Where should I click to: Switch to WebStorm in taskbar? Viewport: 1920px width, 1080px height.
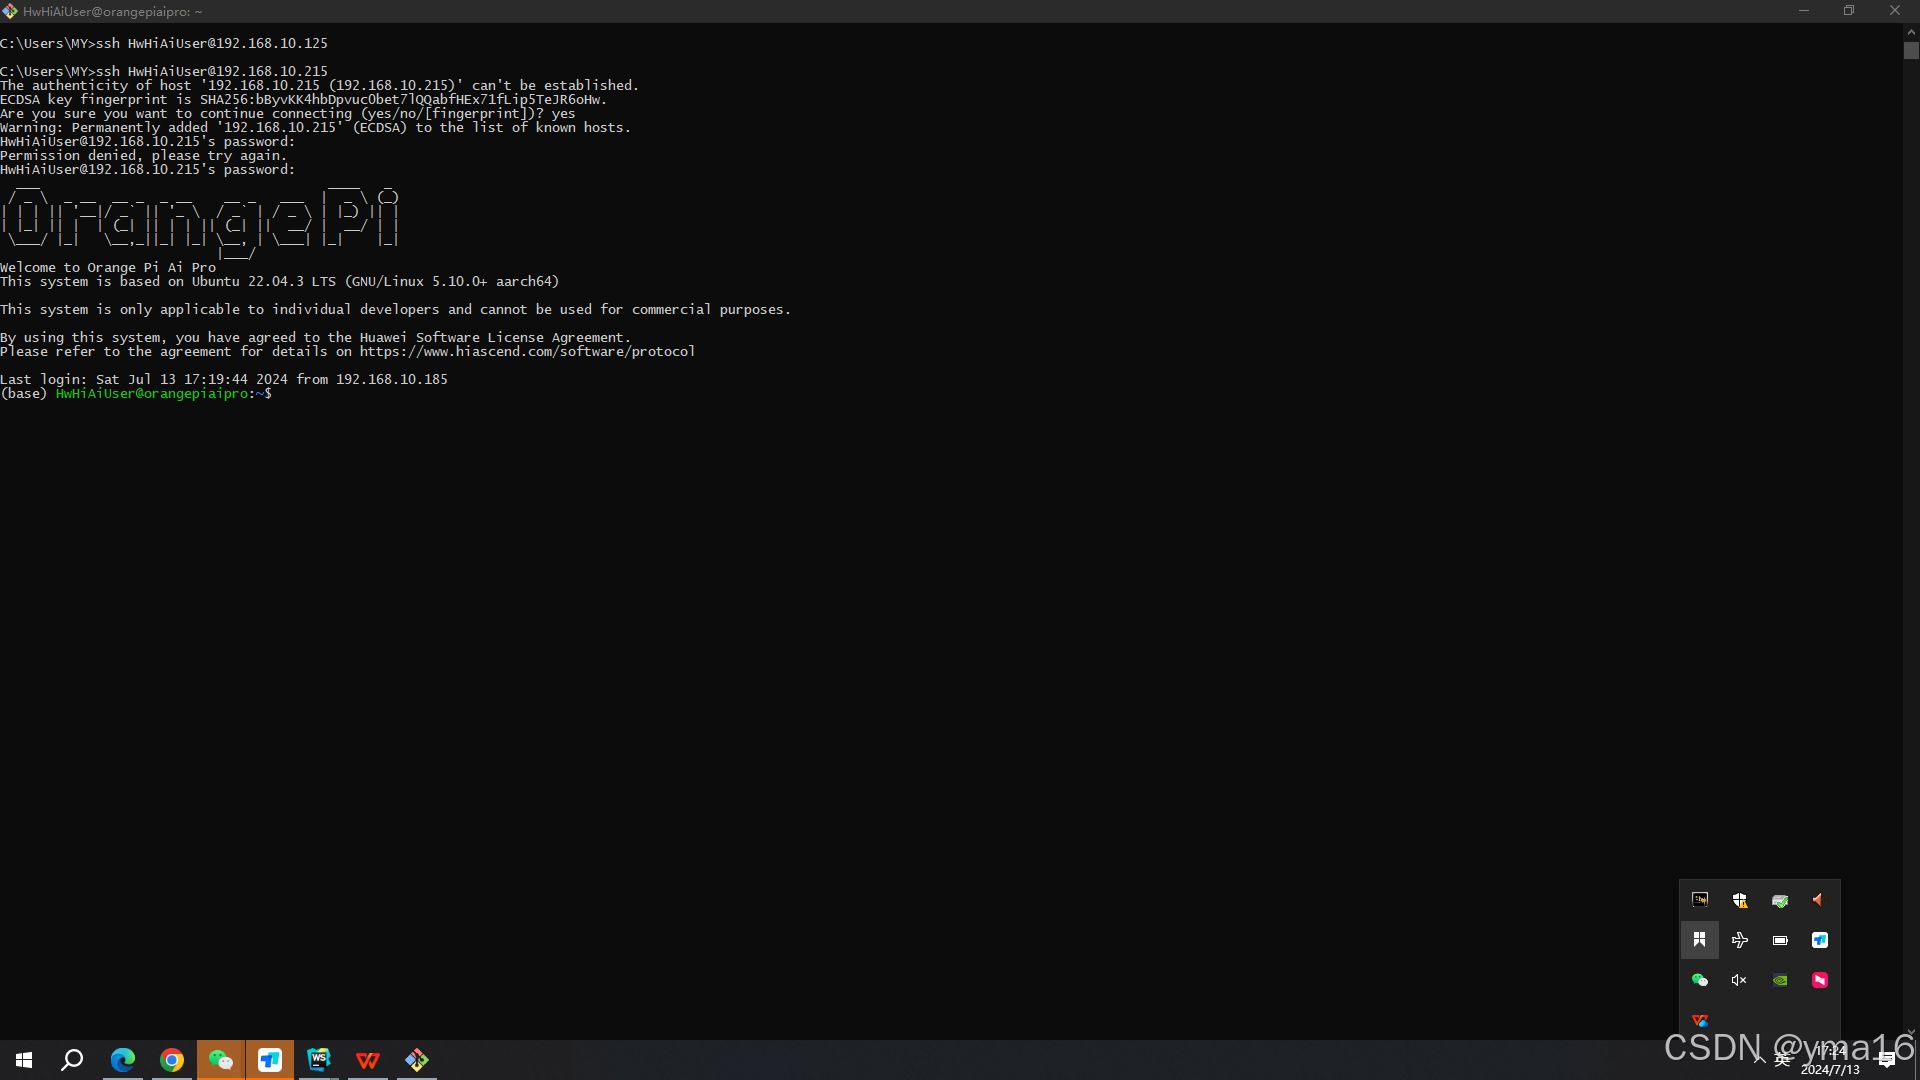click(319, 1060)
